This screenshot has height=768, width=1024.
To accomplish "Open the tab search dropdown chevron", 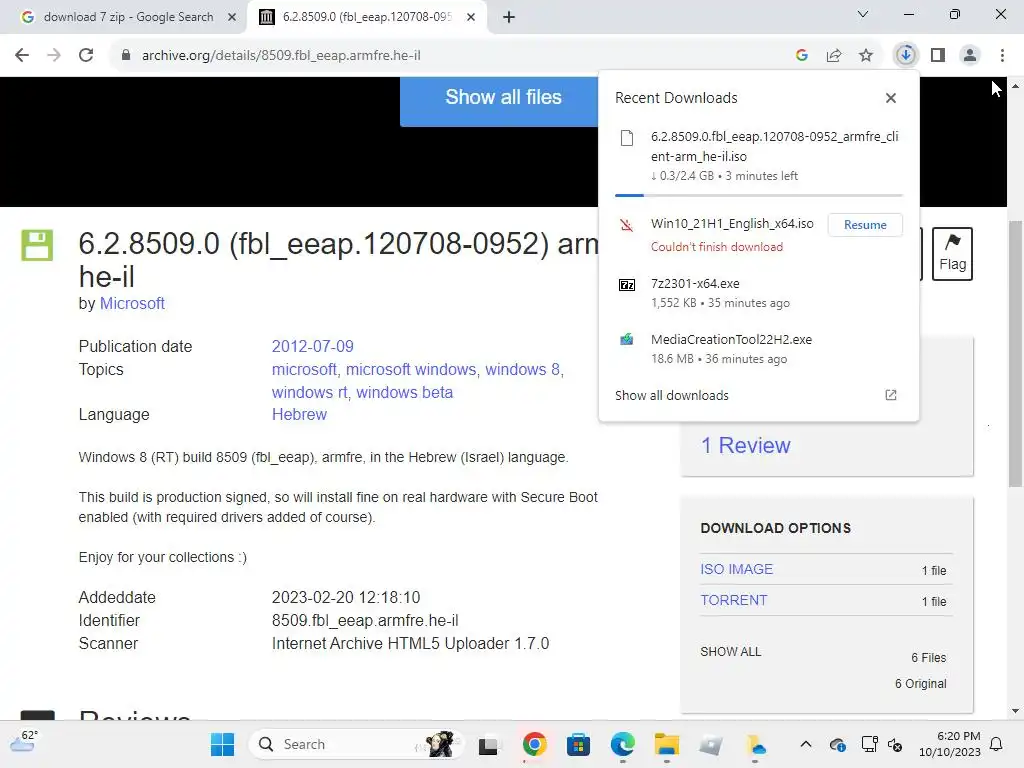I will 863,14.
